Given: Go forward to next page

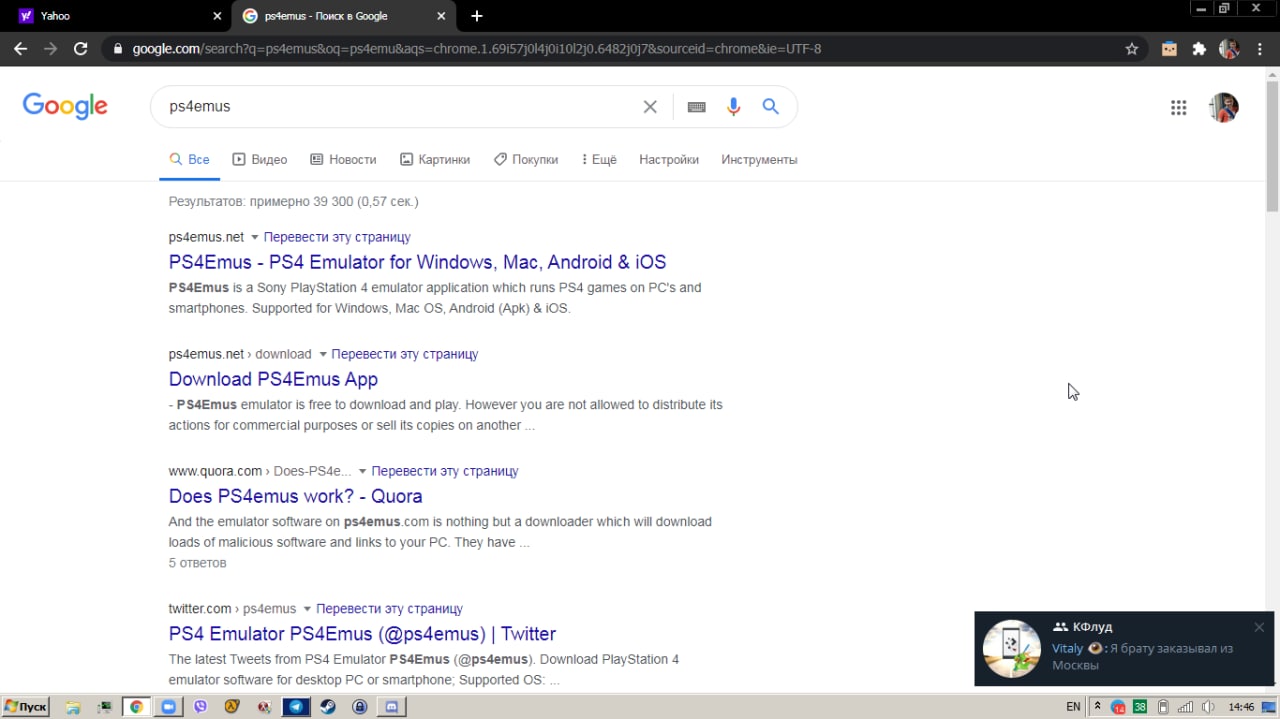Looking at the screenshot, I should click(50, 48).
